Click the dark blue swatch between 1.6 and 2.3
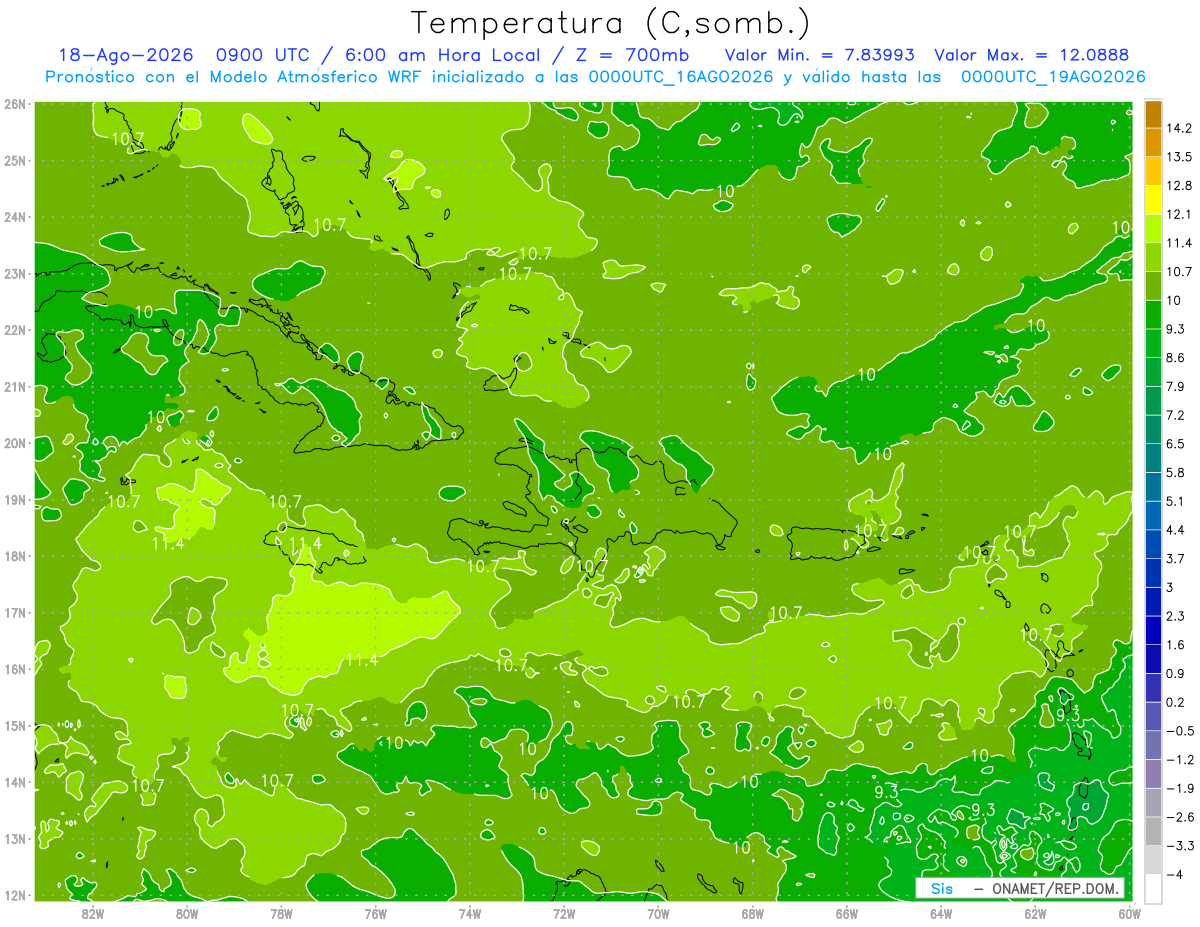The image size is (1200, 927). 1154,630
